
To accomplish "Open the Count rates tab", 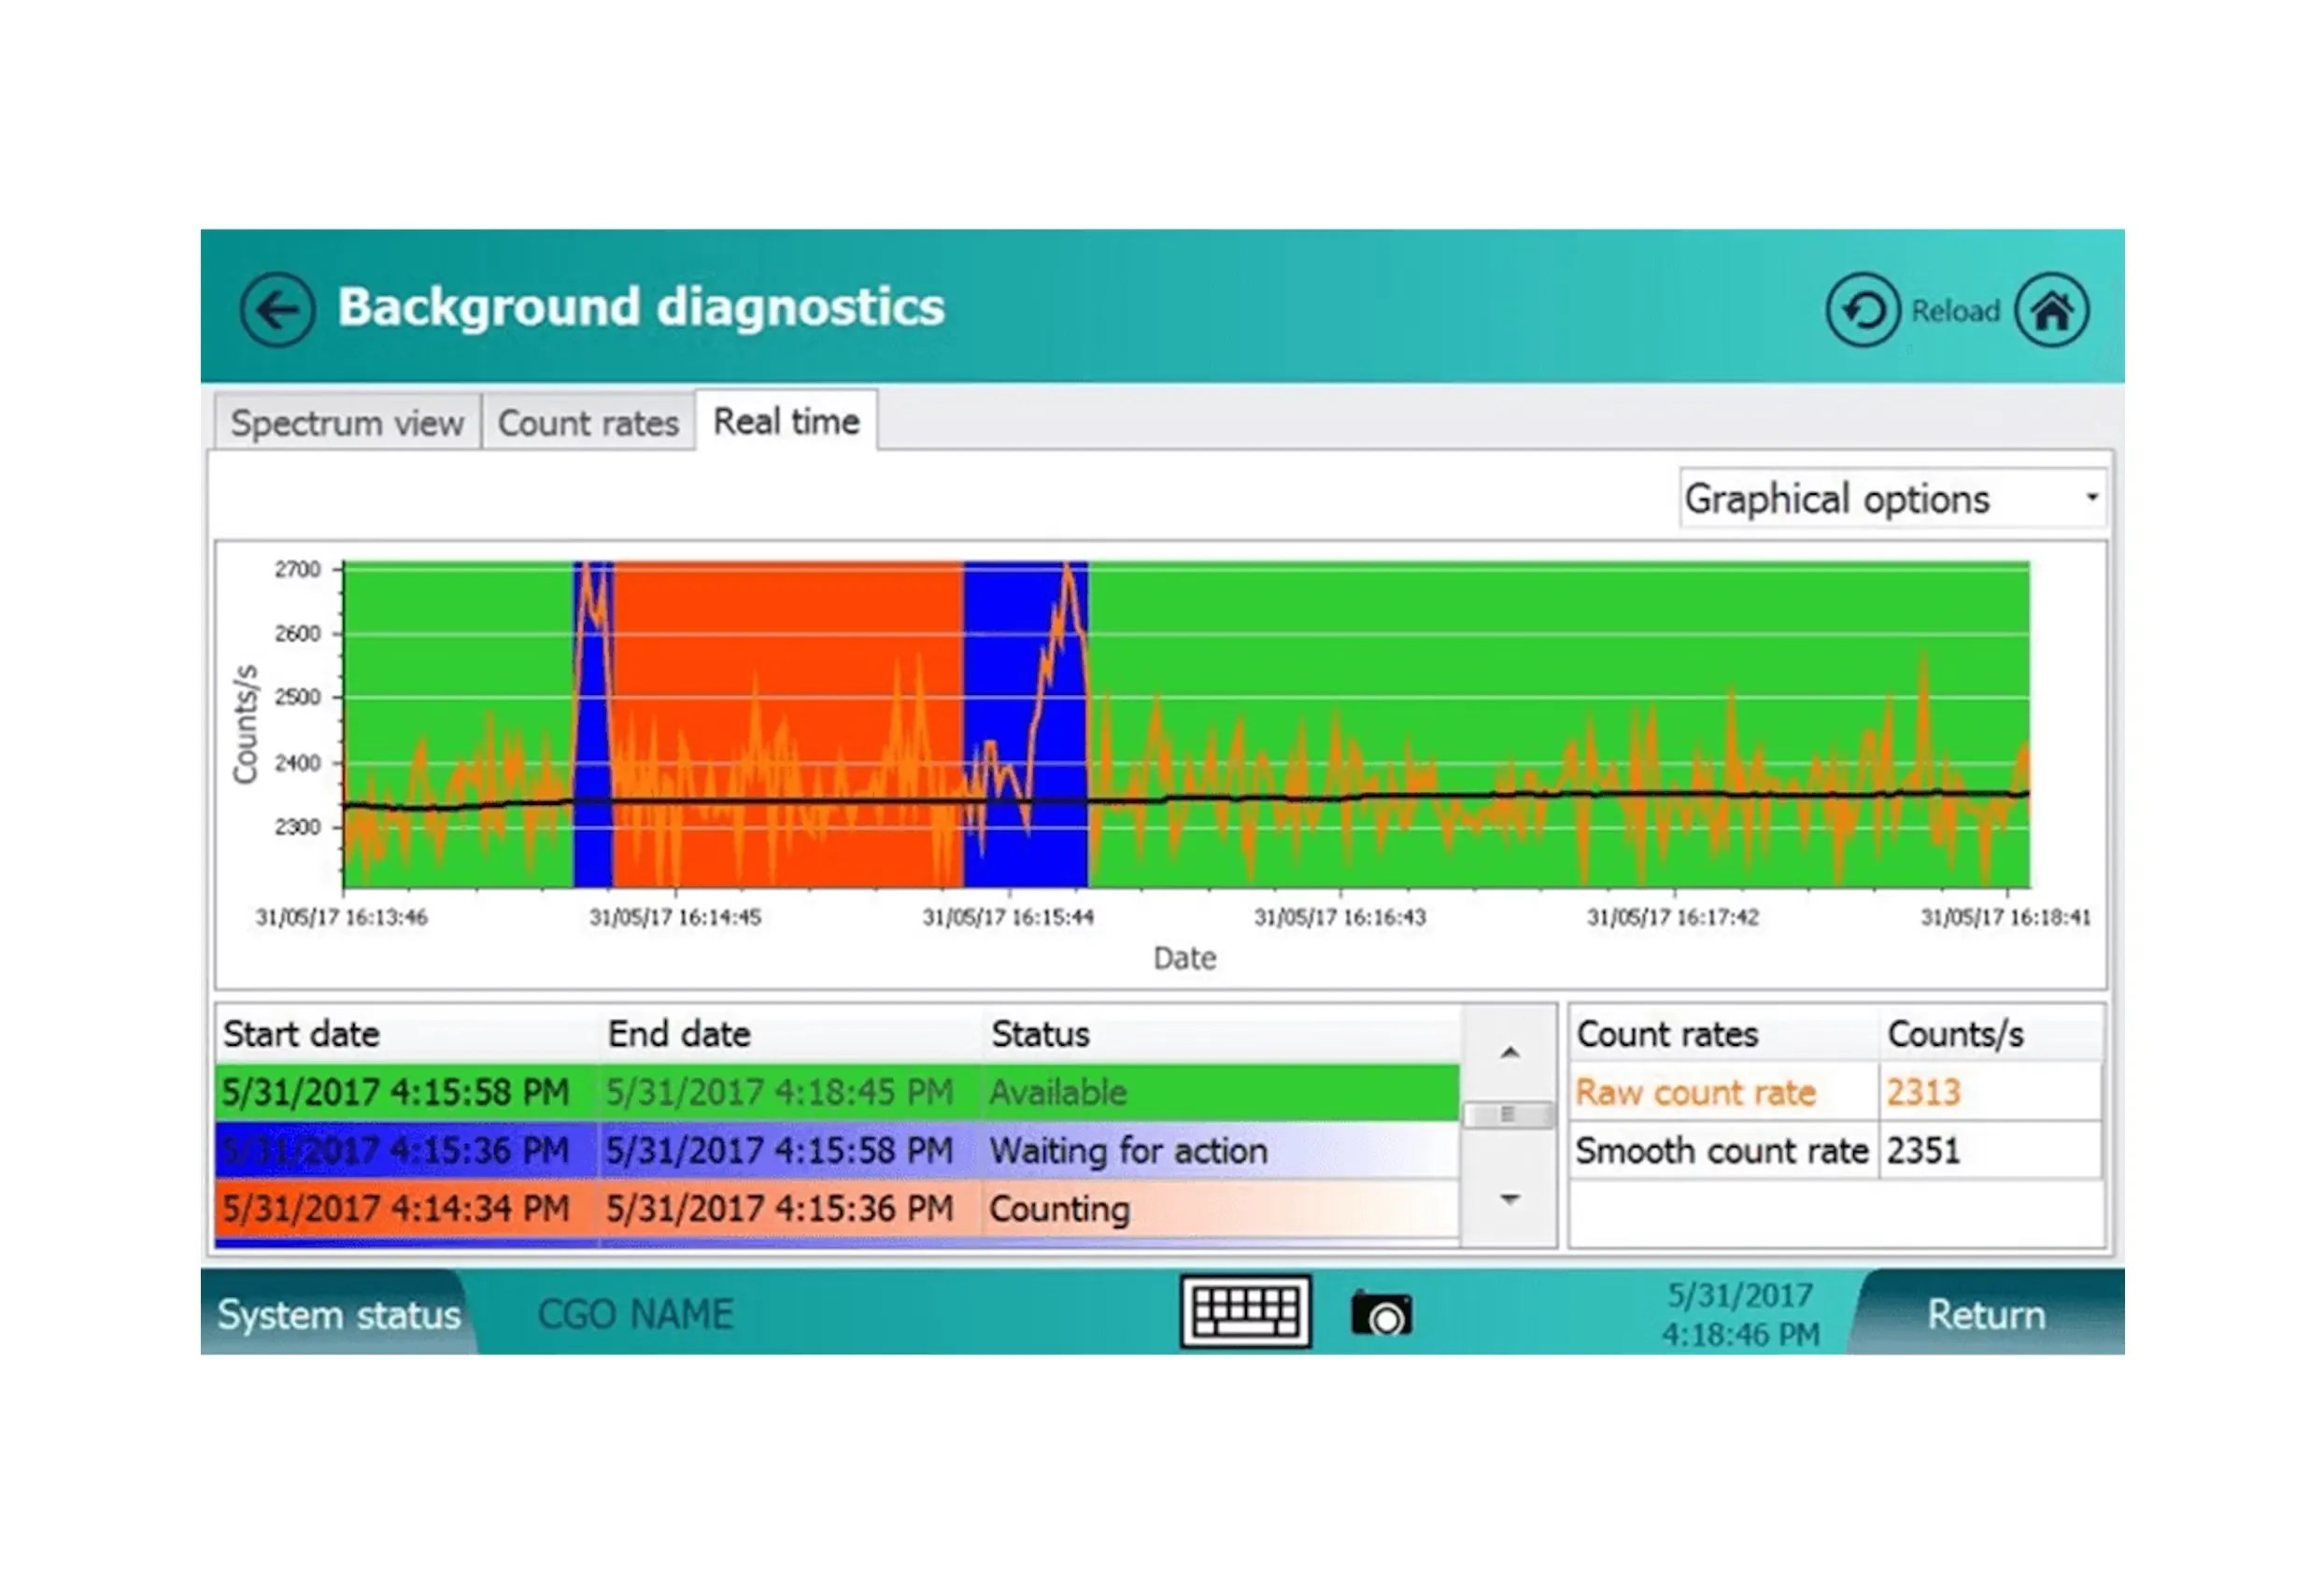I will (588, 422).
